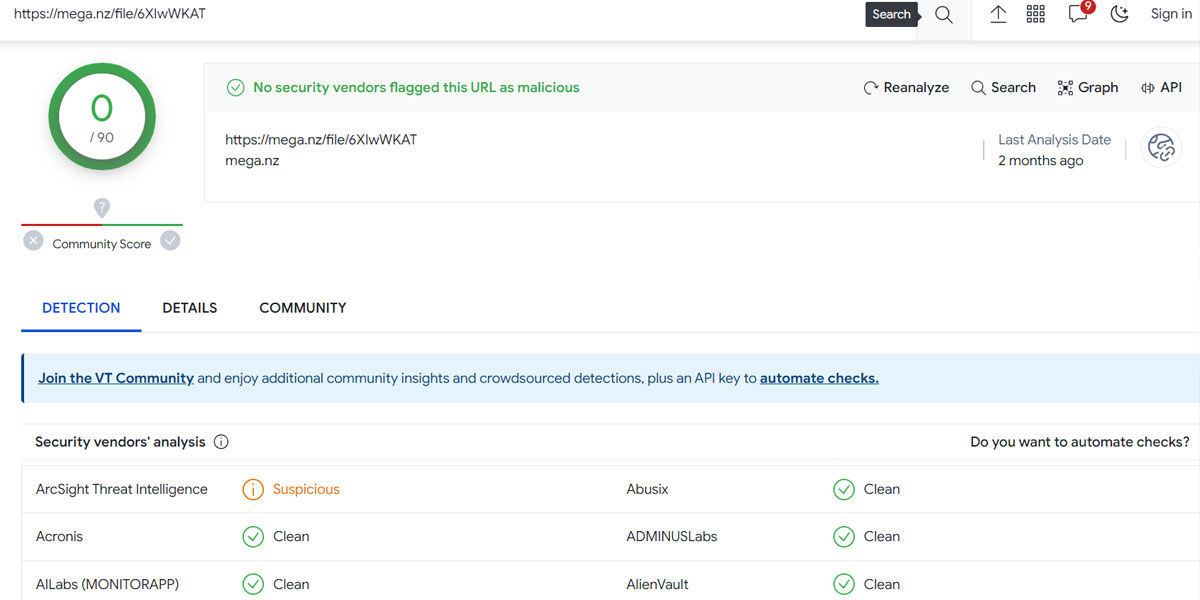
Task: Click the Sign in link
Action: coord(1171,14)
